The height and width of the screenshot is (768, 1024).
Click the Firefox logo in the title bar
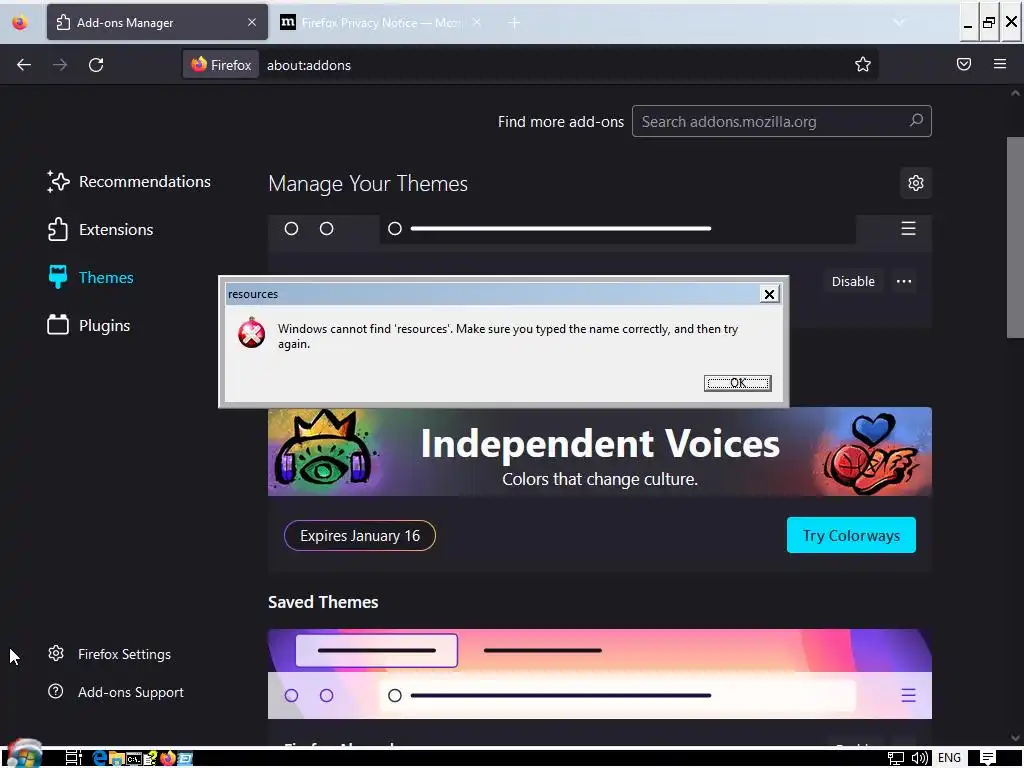point(20,22)
